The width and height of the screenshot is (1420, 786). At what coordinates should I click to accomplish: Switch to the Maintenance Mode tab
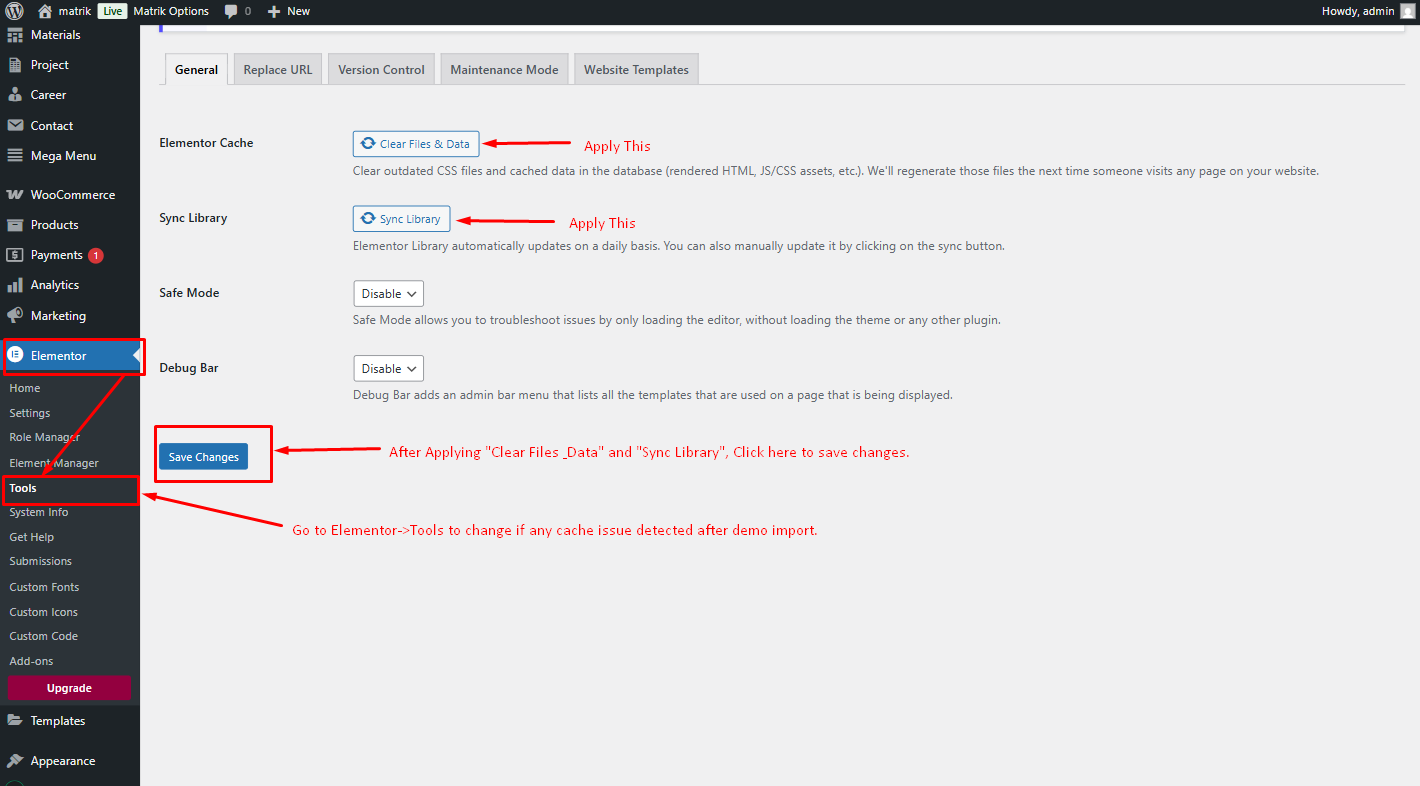[504, 70]
